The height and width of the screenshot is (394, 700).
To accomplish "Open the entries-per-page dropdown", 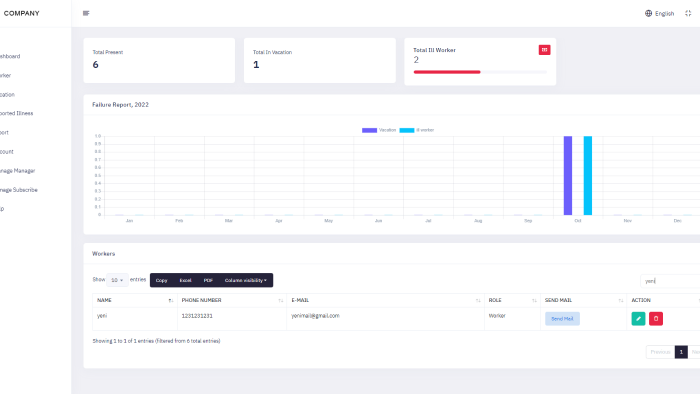I will (117, 280).
